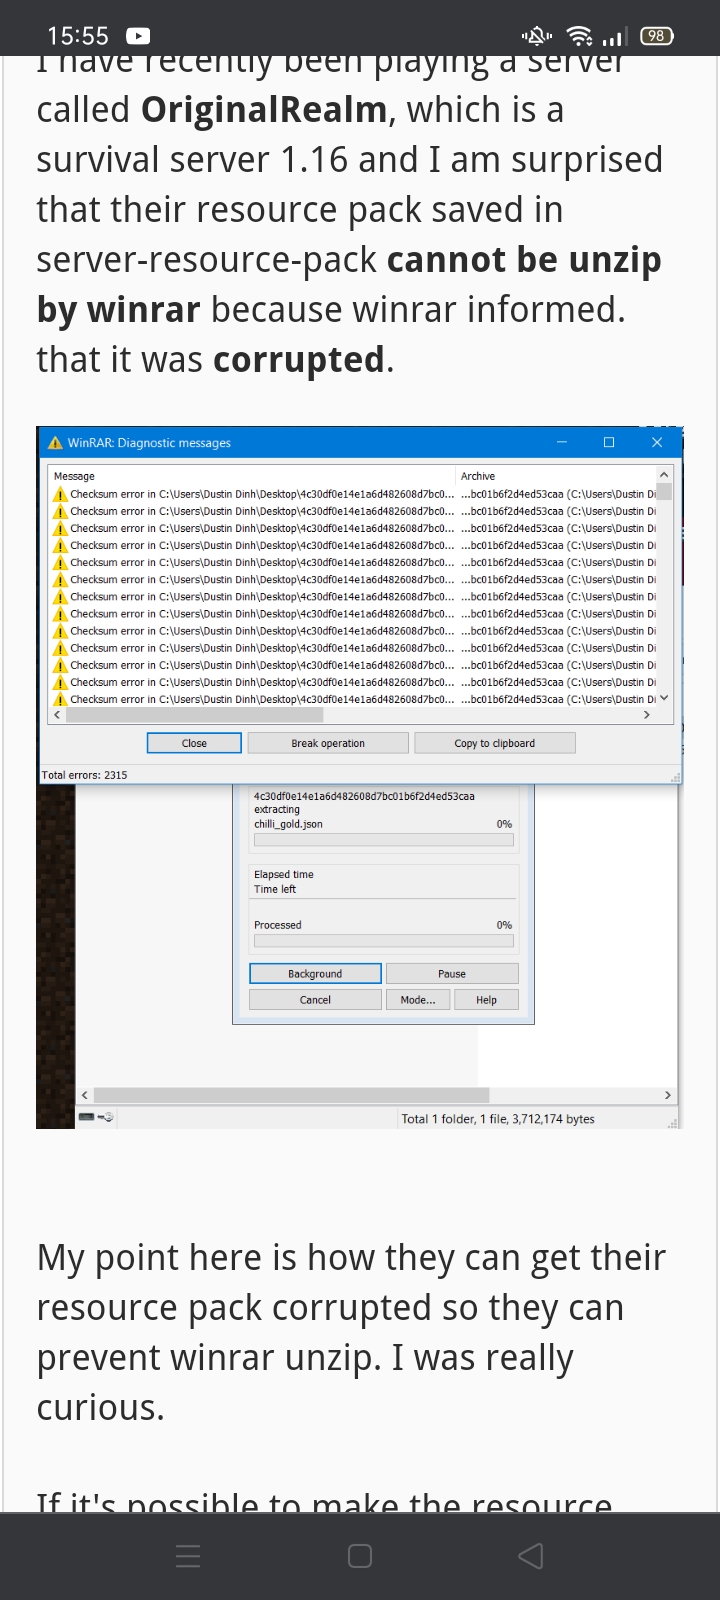The width and height of the screenshot is (720, 1600).
Task: Maximize the WinRAR Diagnostic messages window
Action: click(x=609, y=442)
